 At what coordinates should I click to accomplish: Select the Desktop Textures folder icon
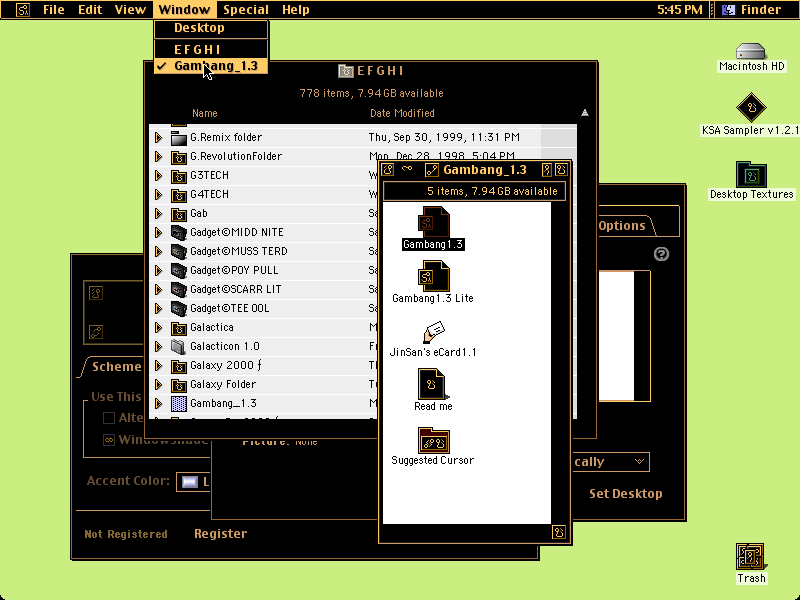click(751, 174)
